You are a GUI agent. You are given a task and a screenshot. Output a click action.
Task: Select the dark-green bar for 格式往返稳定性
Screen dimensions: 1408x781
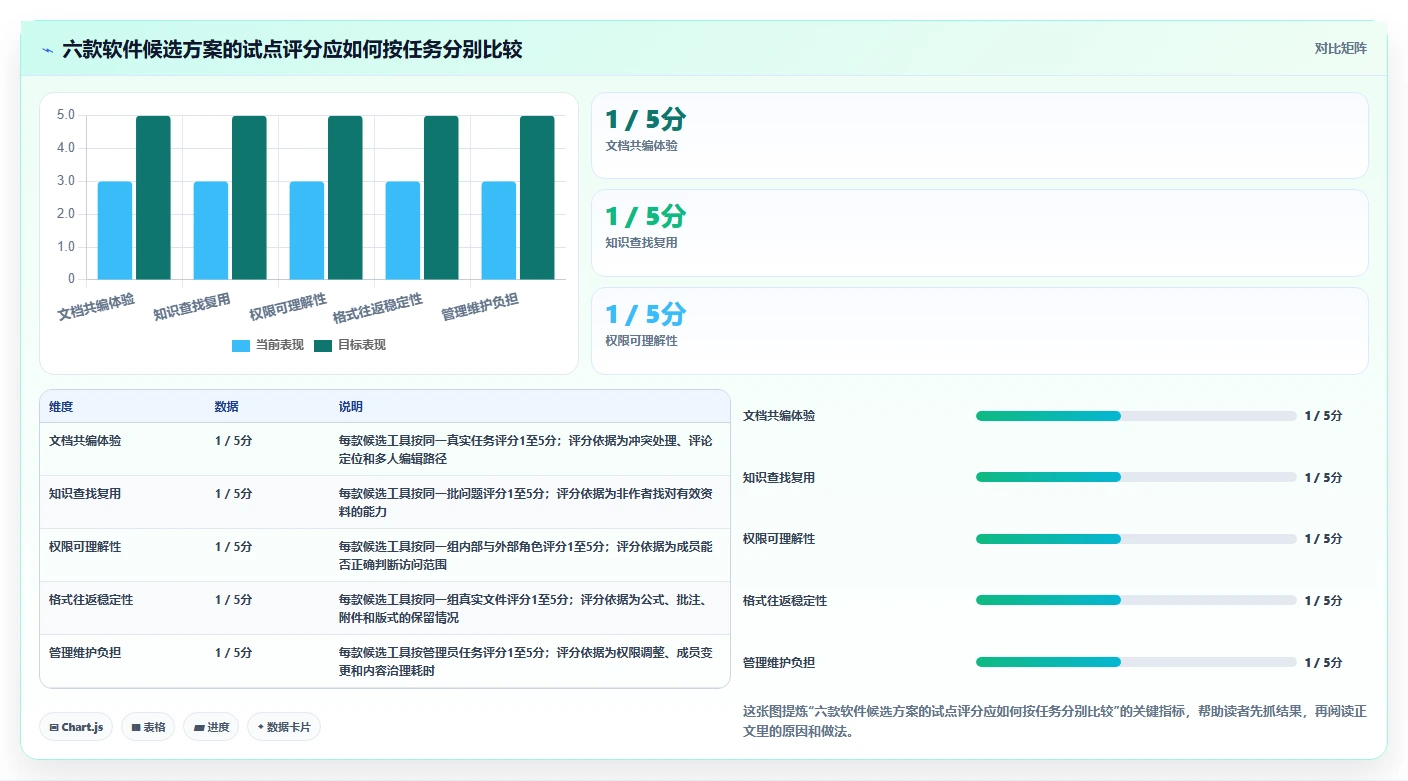pos(441,197)
